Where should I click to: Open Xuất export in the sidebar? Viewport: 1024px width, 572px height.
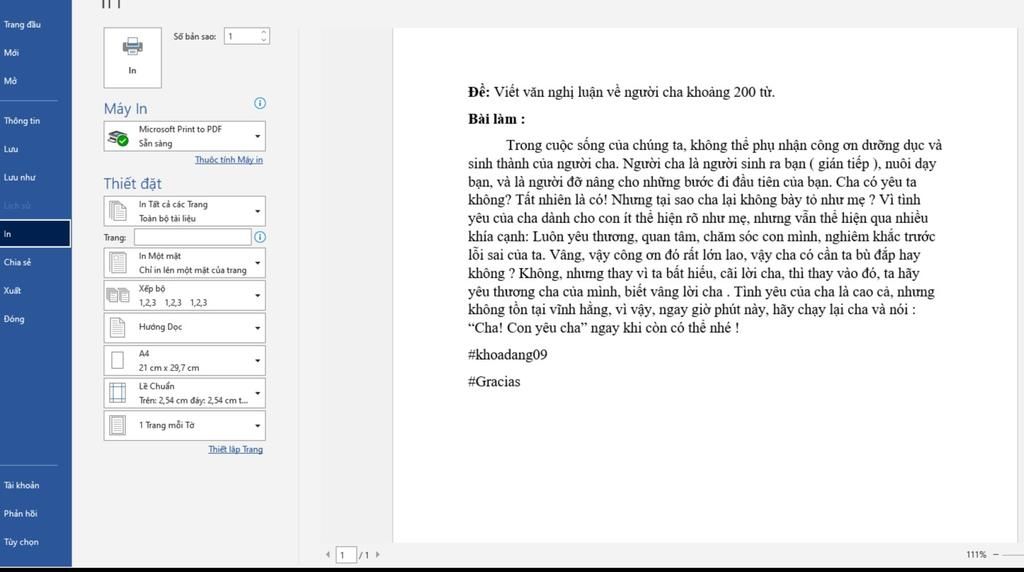(12, 291)
